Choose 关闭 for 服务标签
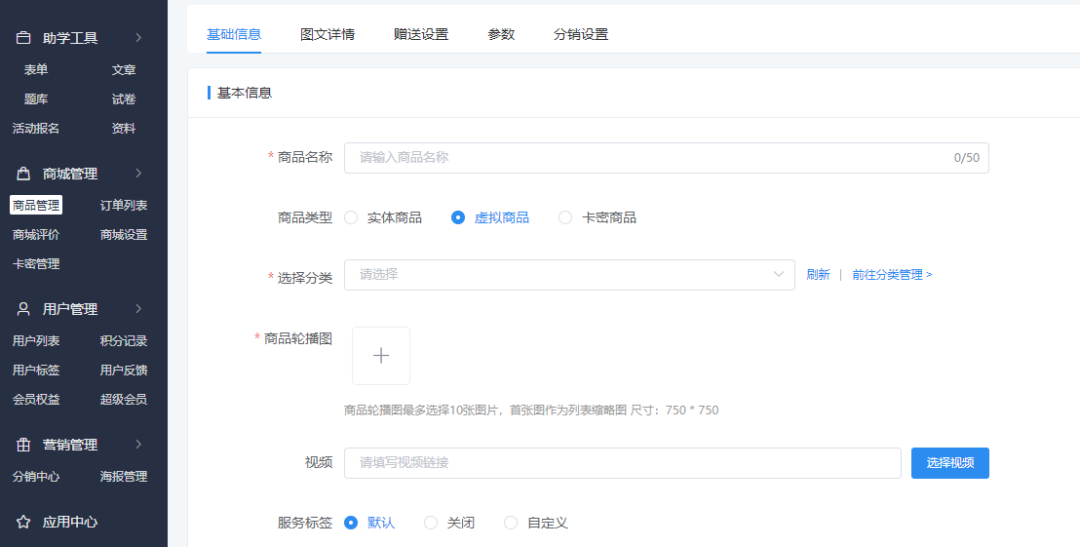1080x547 pixels. click(x=431, y=523)
